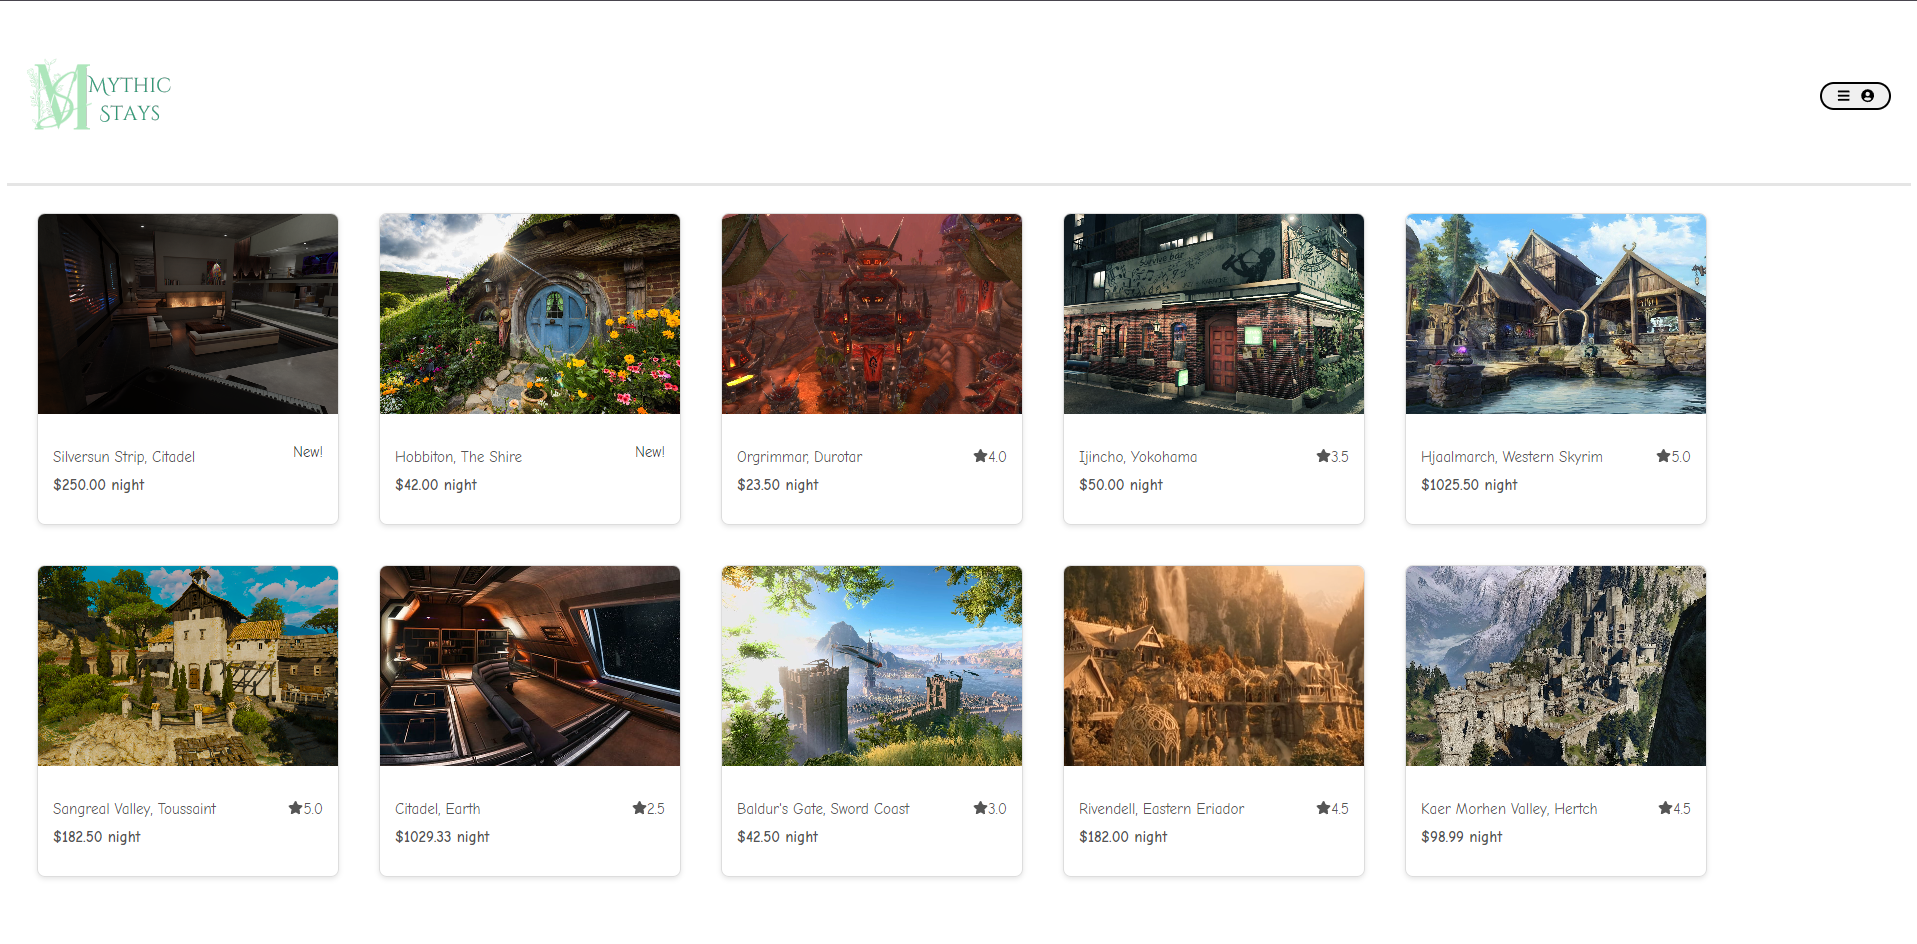Open the Rivendell, Eastern Eriador photo
The width and height of the screenshot is (1917, 944).
1214,666
